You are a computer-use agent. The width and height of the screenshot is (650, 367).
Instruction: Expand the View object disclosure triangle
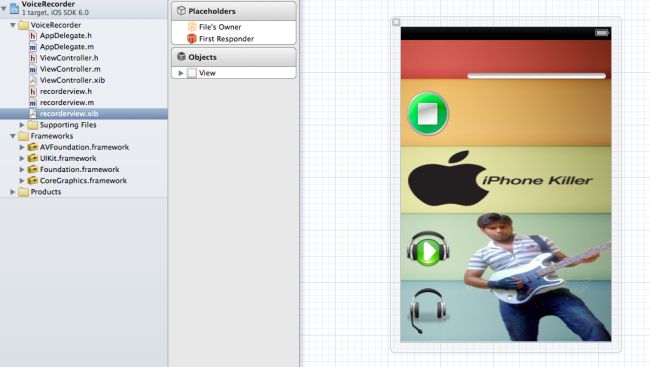point(181,73)
